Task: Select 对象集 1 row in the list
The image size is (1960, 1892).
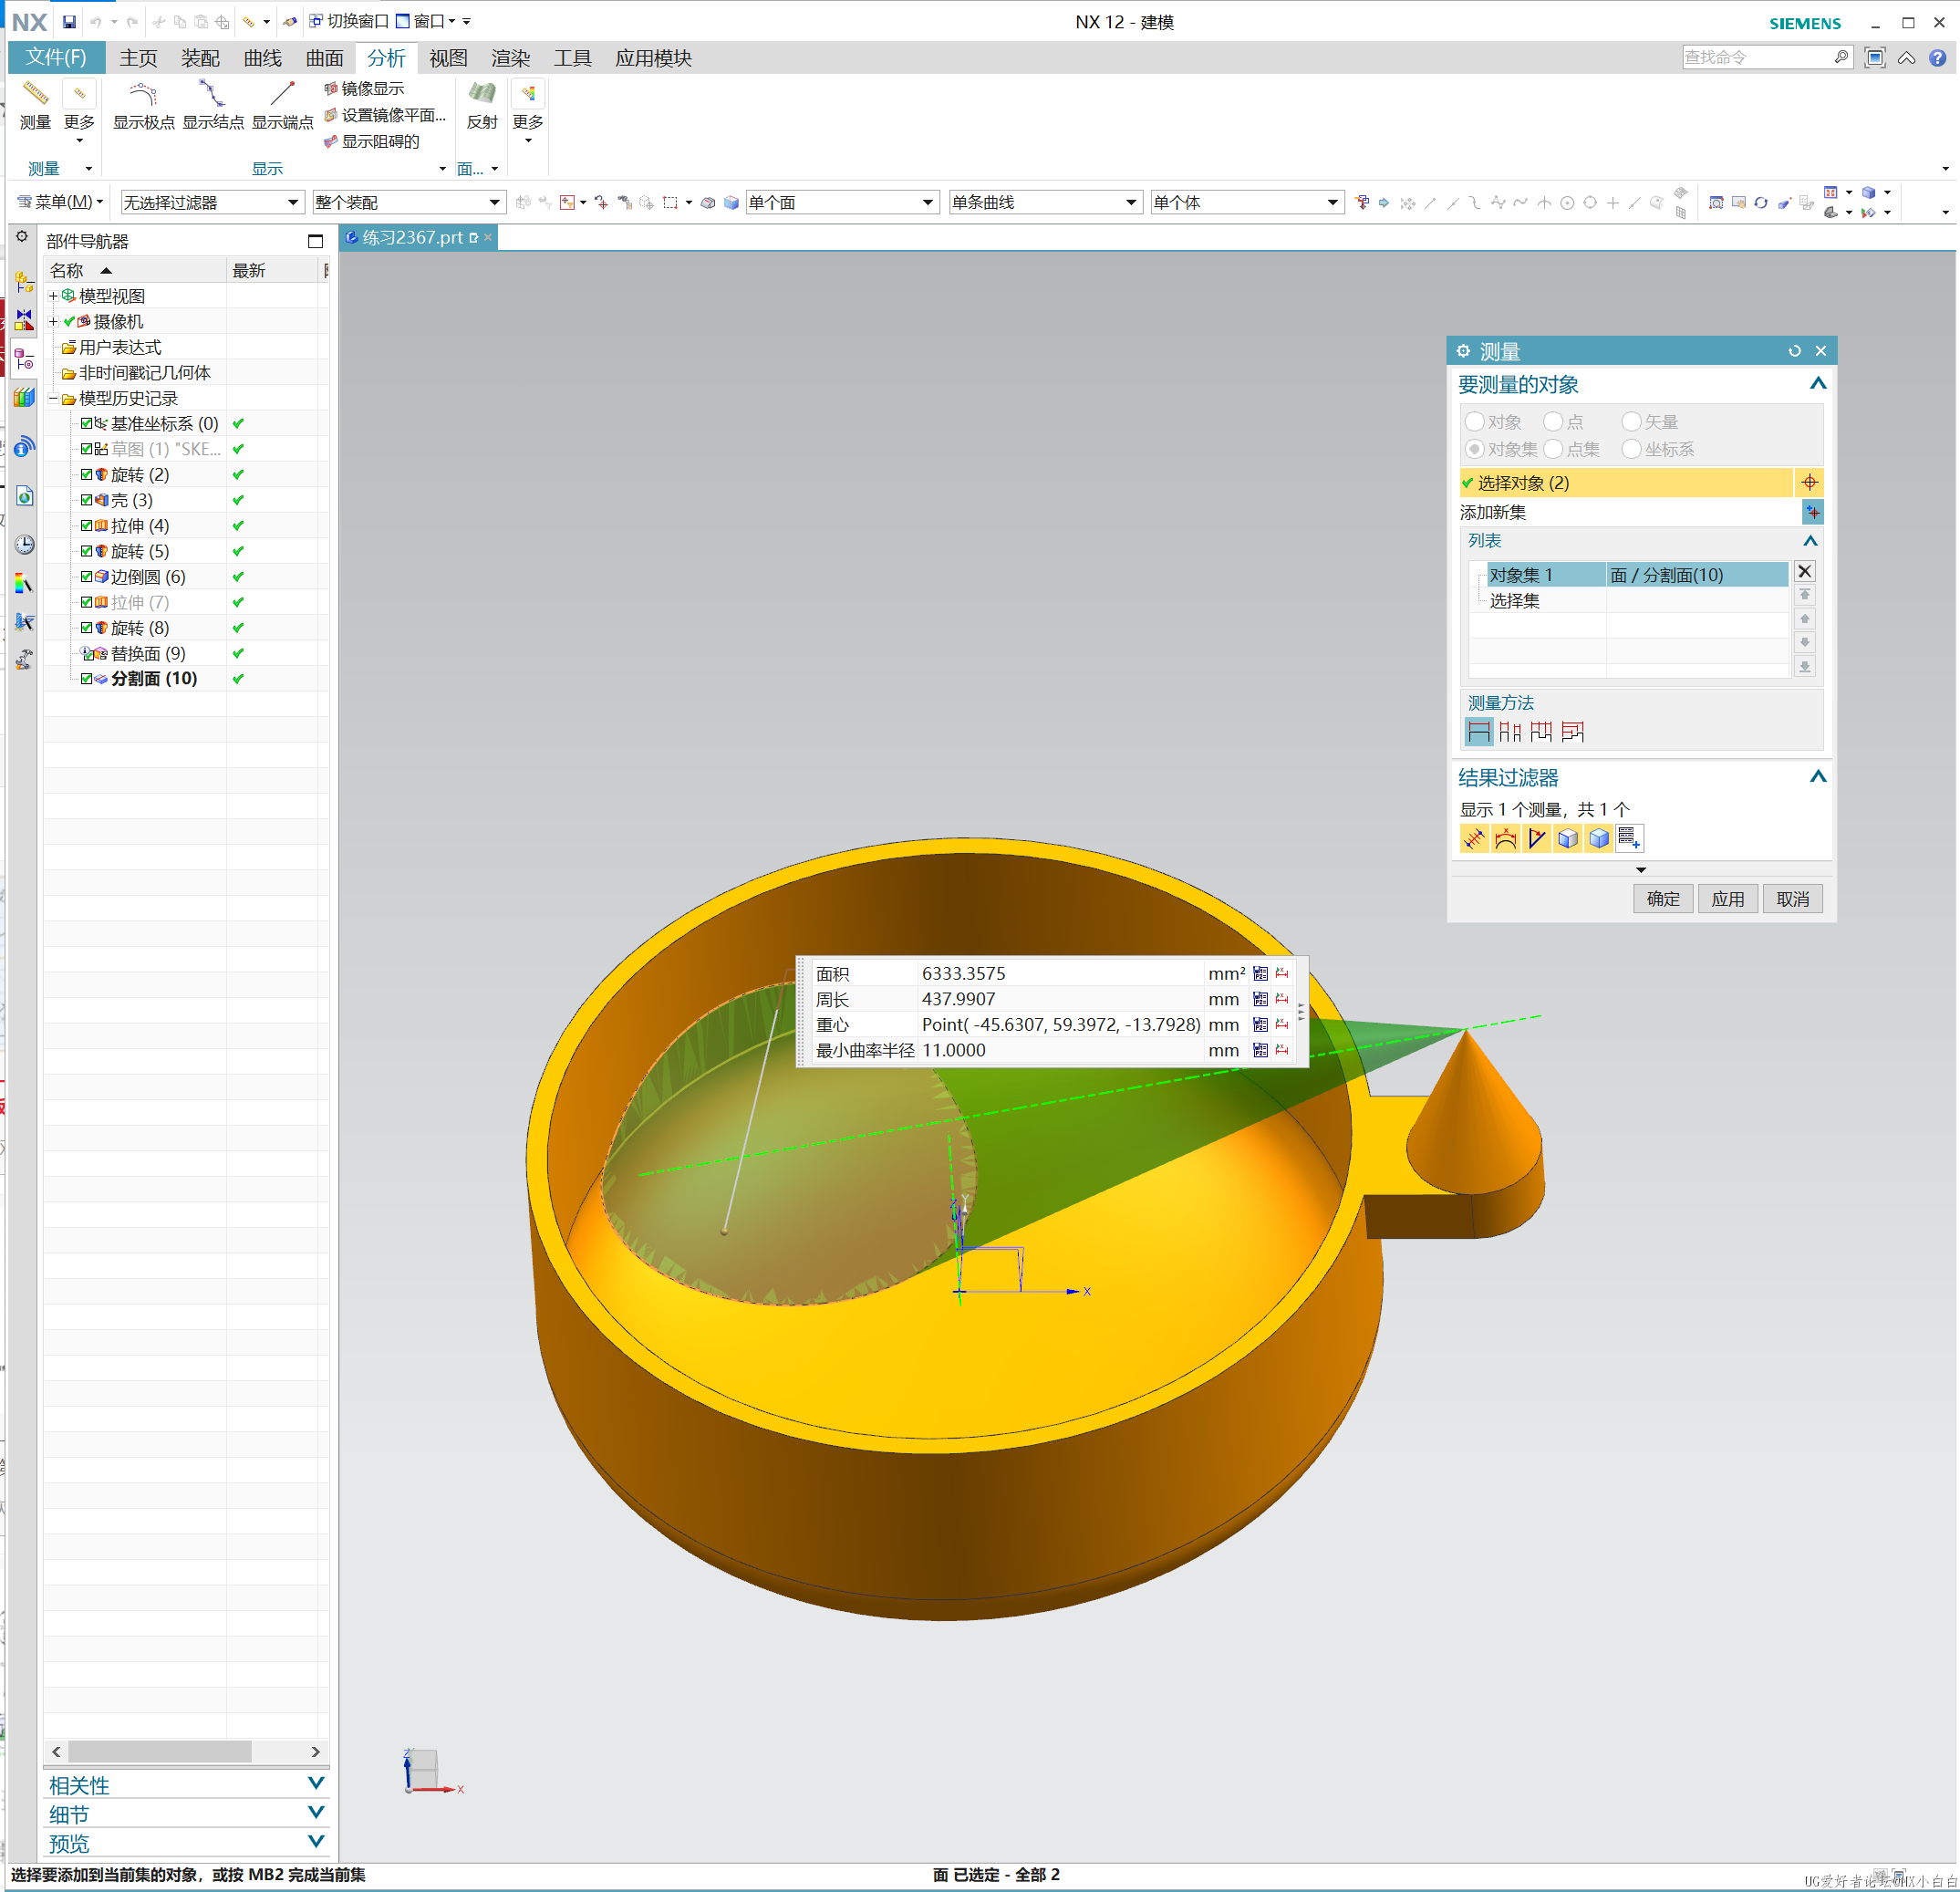Action: click(1638, 574)
